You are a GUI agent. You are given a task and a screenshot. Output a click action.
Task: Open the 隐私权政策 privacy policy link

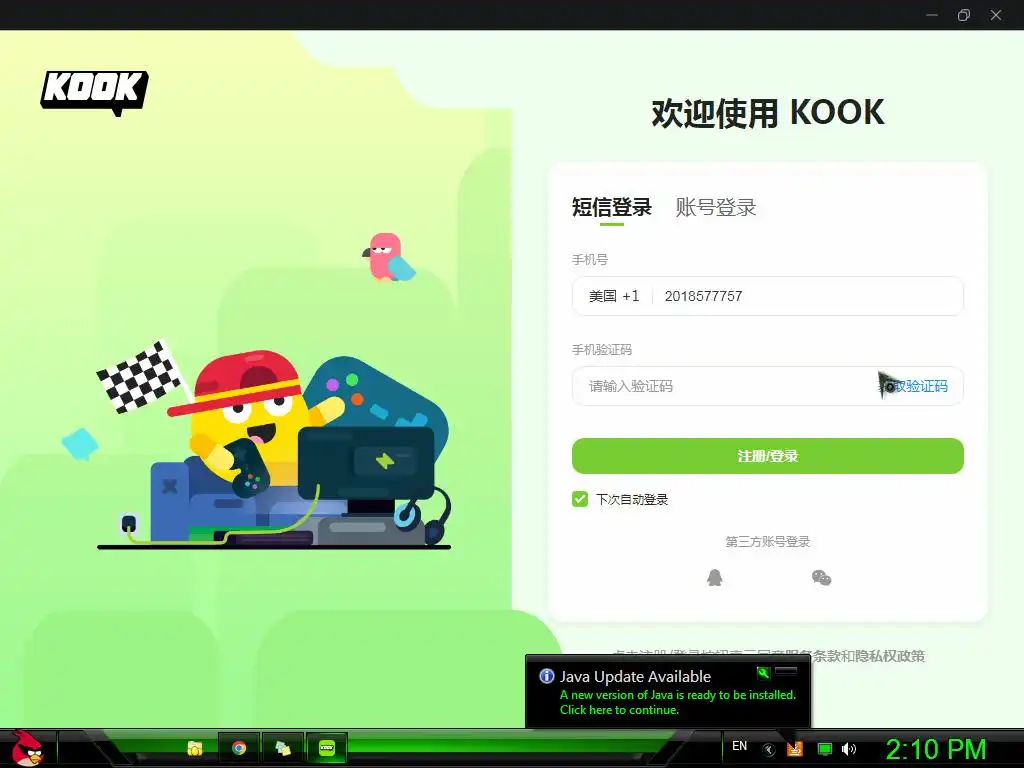(891, 656)
